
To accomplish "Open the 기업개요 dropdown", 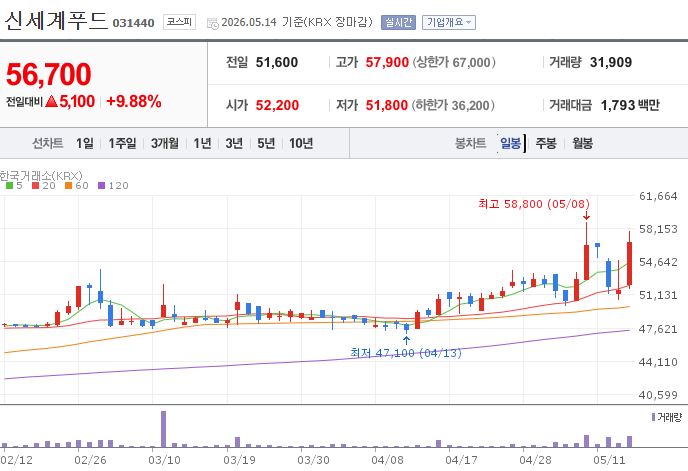I will [x=448, y=22].
